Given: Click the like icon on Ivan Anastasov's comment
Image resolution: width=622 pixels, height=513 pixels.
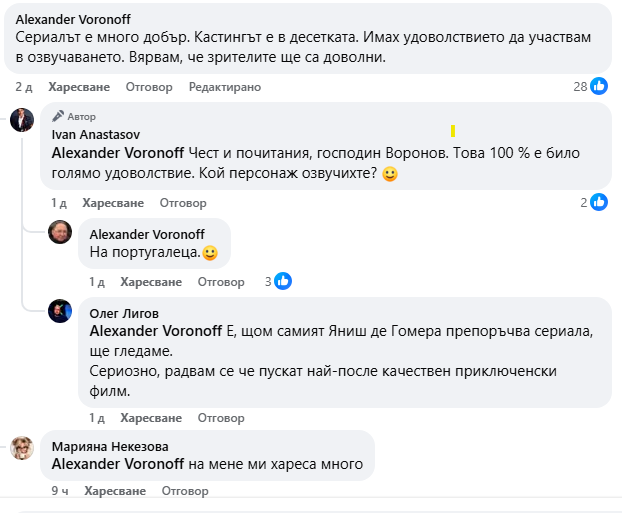Looking at the screenshot, I should click(598, 202).
